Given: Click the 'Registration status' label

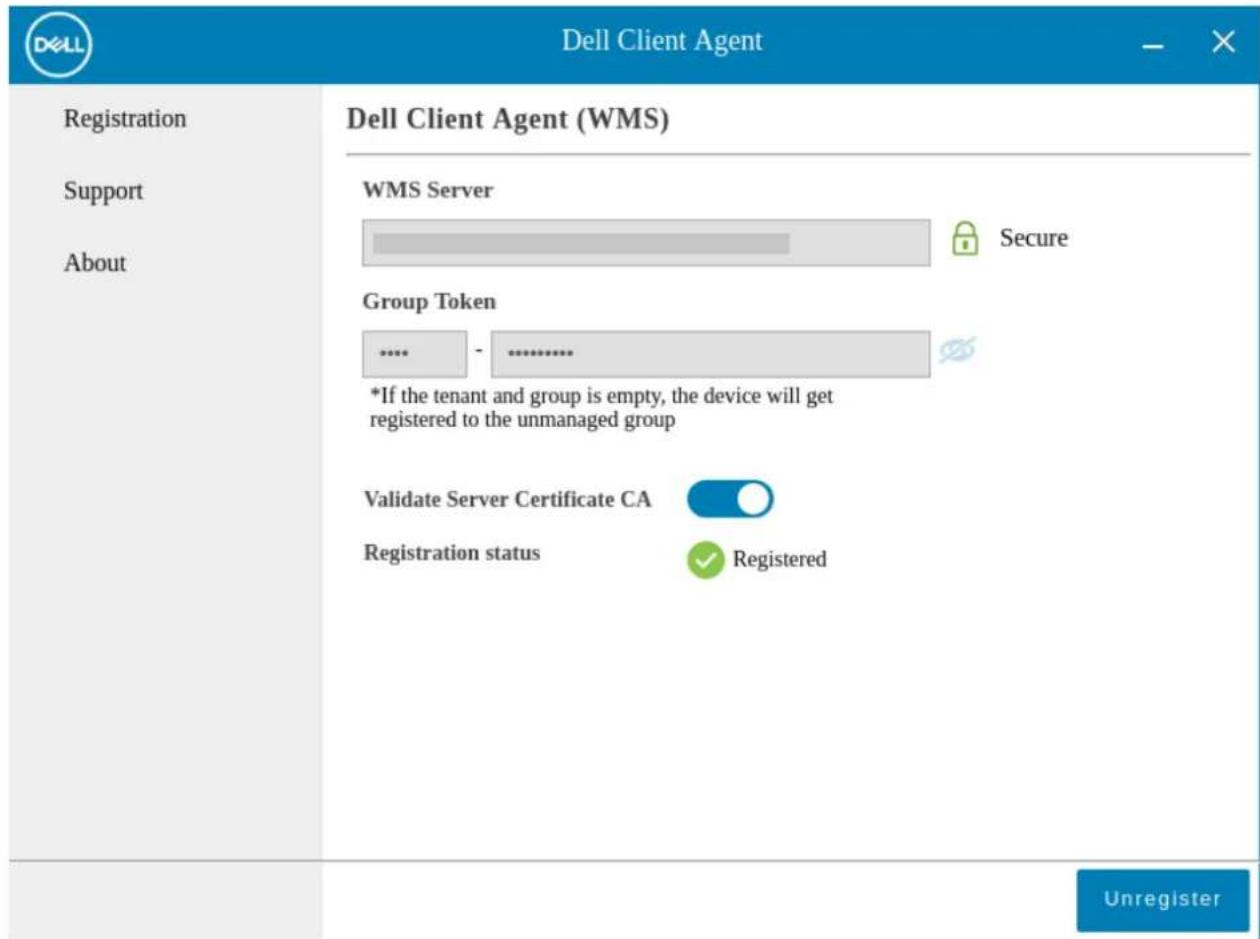Looking at the screenshot, I should click(452, 553).
